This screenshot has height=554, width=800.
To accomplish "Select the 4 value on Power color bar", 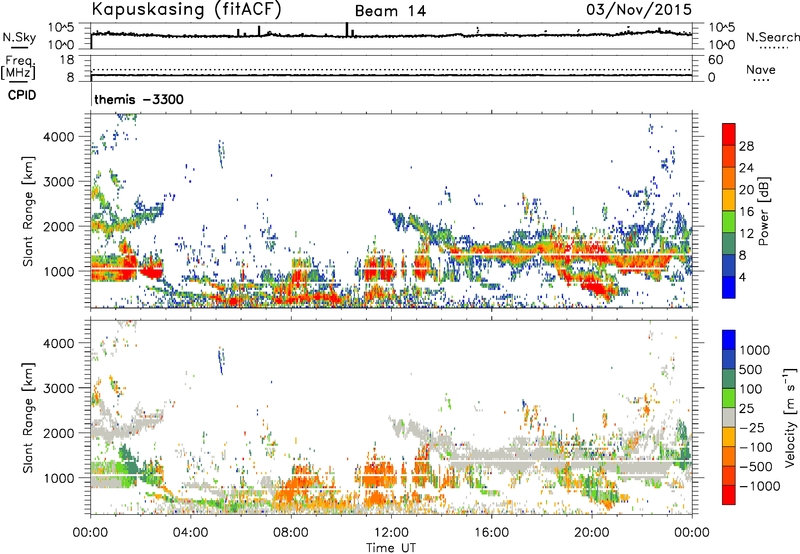I will (742, 277).
